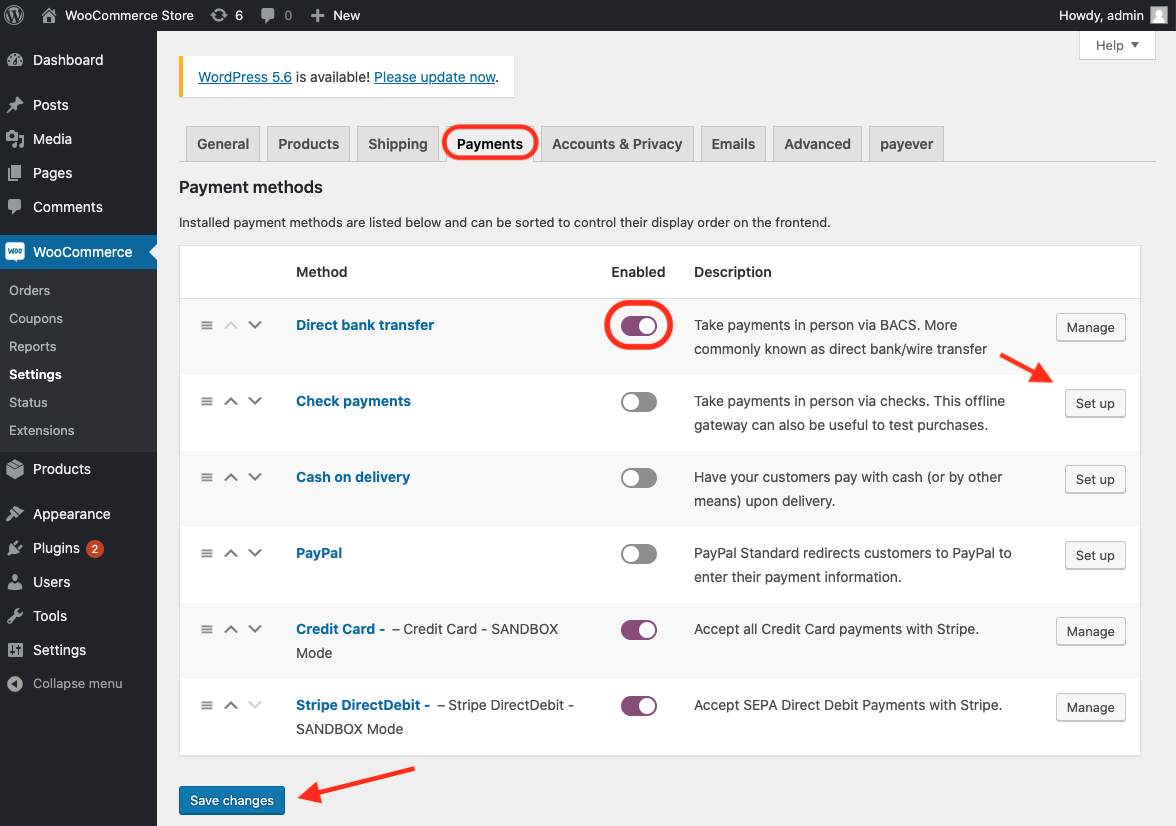This screenshot has height=826, width=1176.
Task: Click the drag handle for PayPal
Action: [207, 554]
